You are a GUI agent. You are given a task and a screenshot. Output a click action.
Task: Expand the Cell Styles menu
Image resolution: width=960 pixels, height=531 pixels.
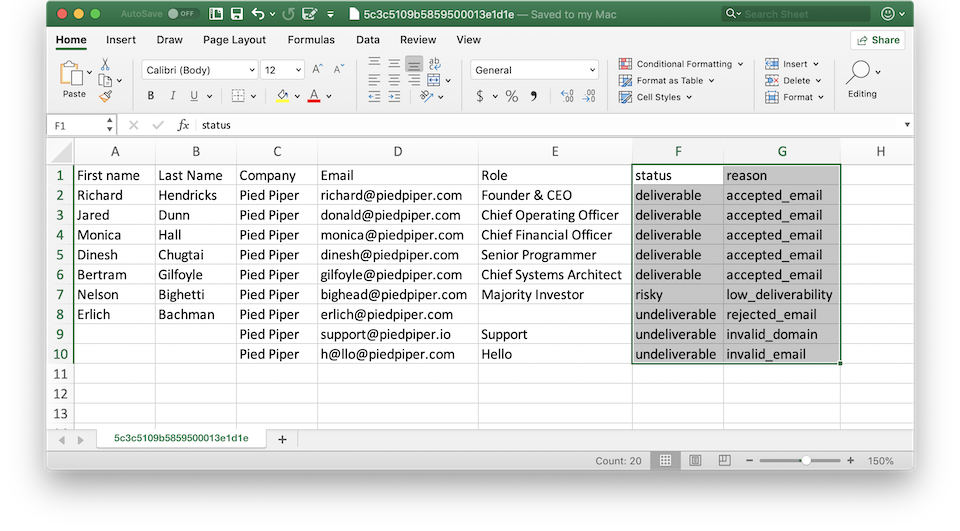[x=656, y=97]
